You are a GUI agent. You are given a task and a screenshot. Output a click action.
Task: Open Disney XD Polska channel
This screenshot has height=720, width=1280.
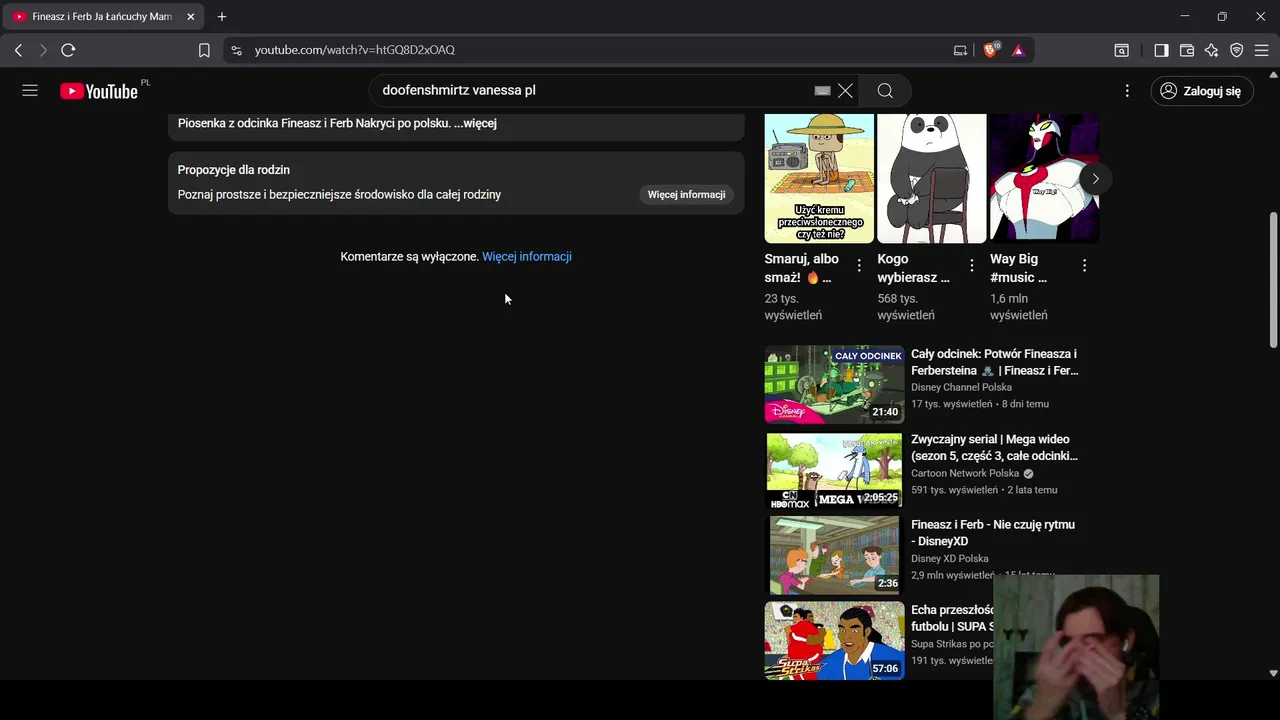[x=950, y=559]
